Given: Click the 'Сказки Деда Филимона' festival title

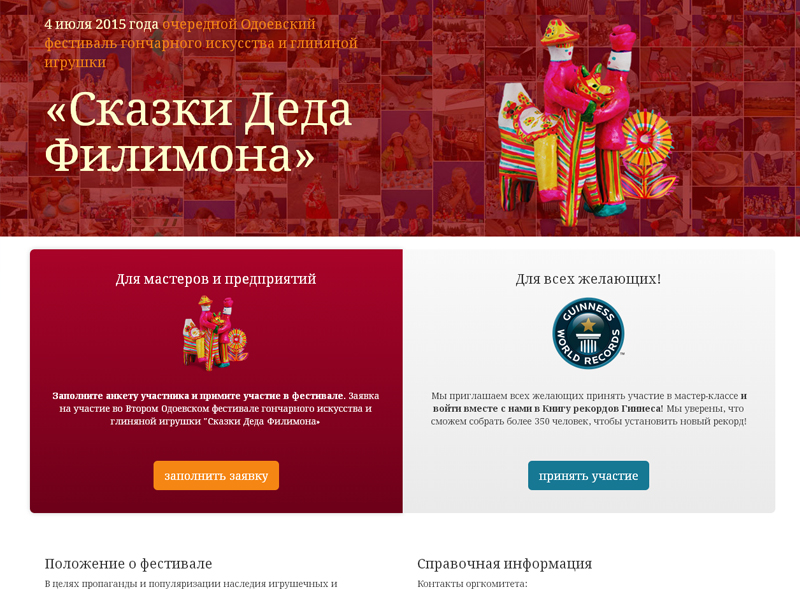Looking at the screenshot, I should coord(199,132).
